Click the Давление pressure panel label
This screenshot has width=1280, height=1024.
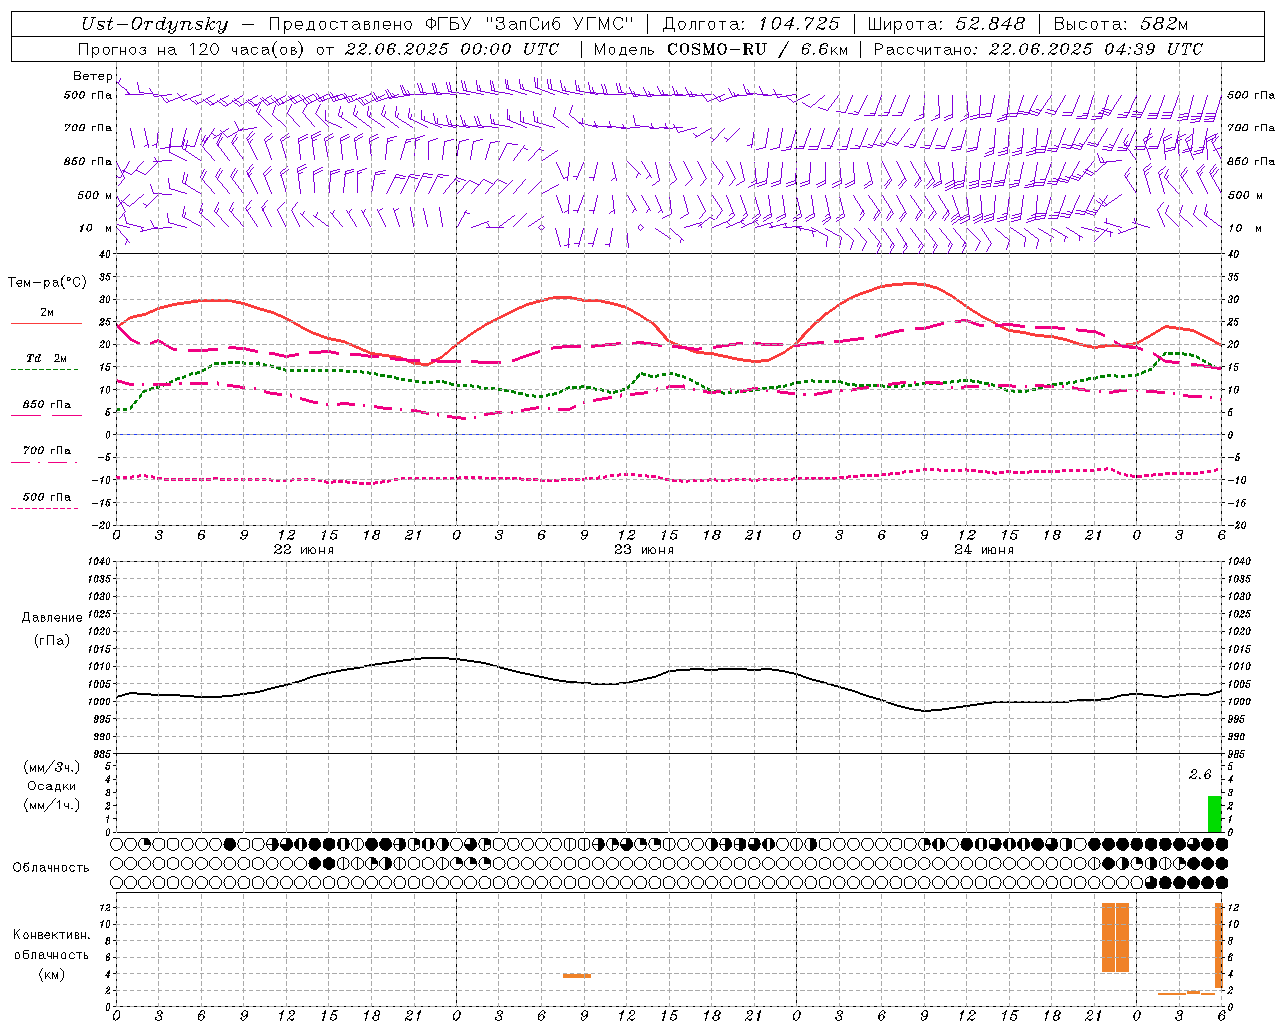pos(52,618)
